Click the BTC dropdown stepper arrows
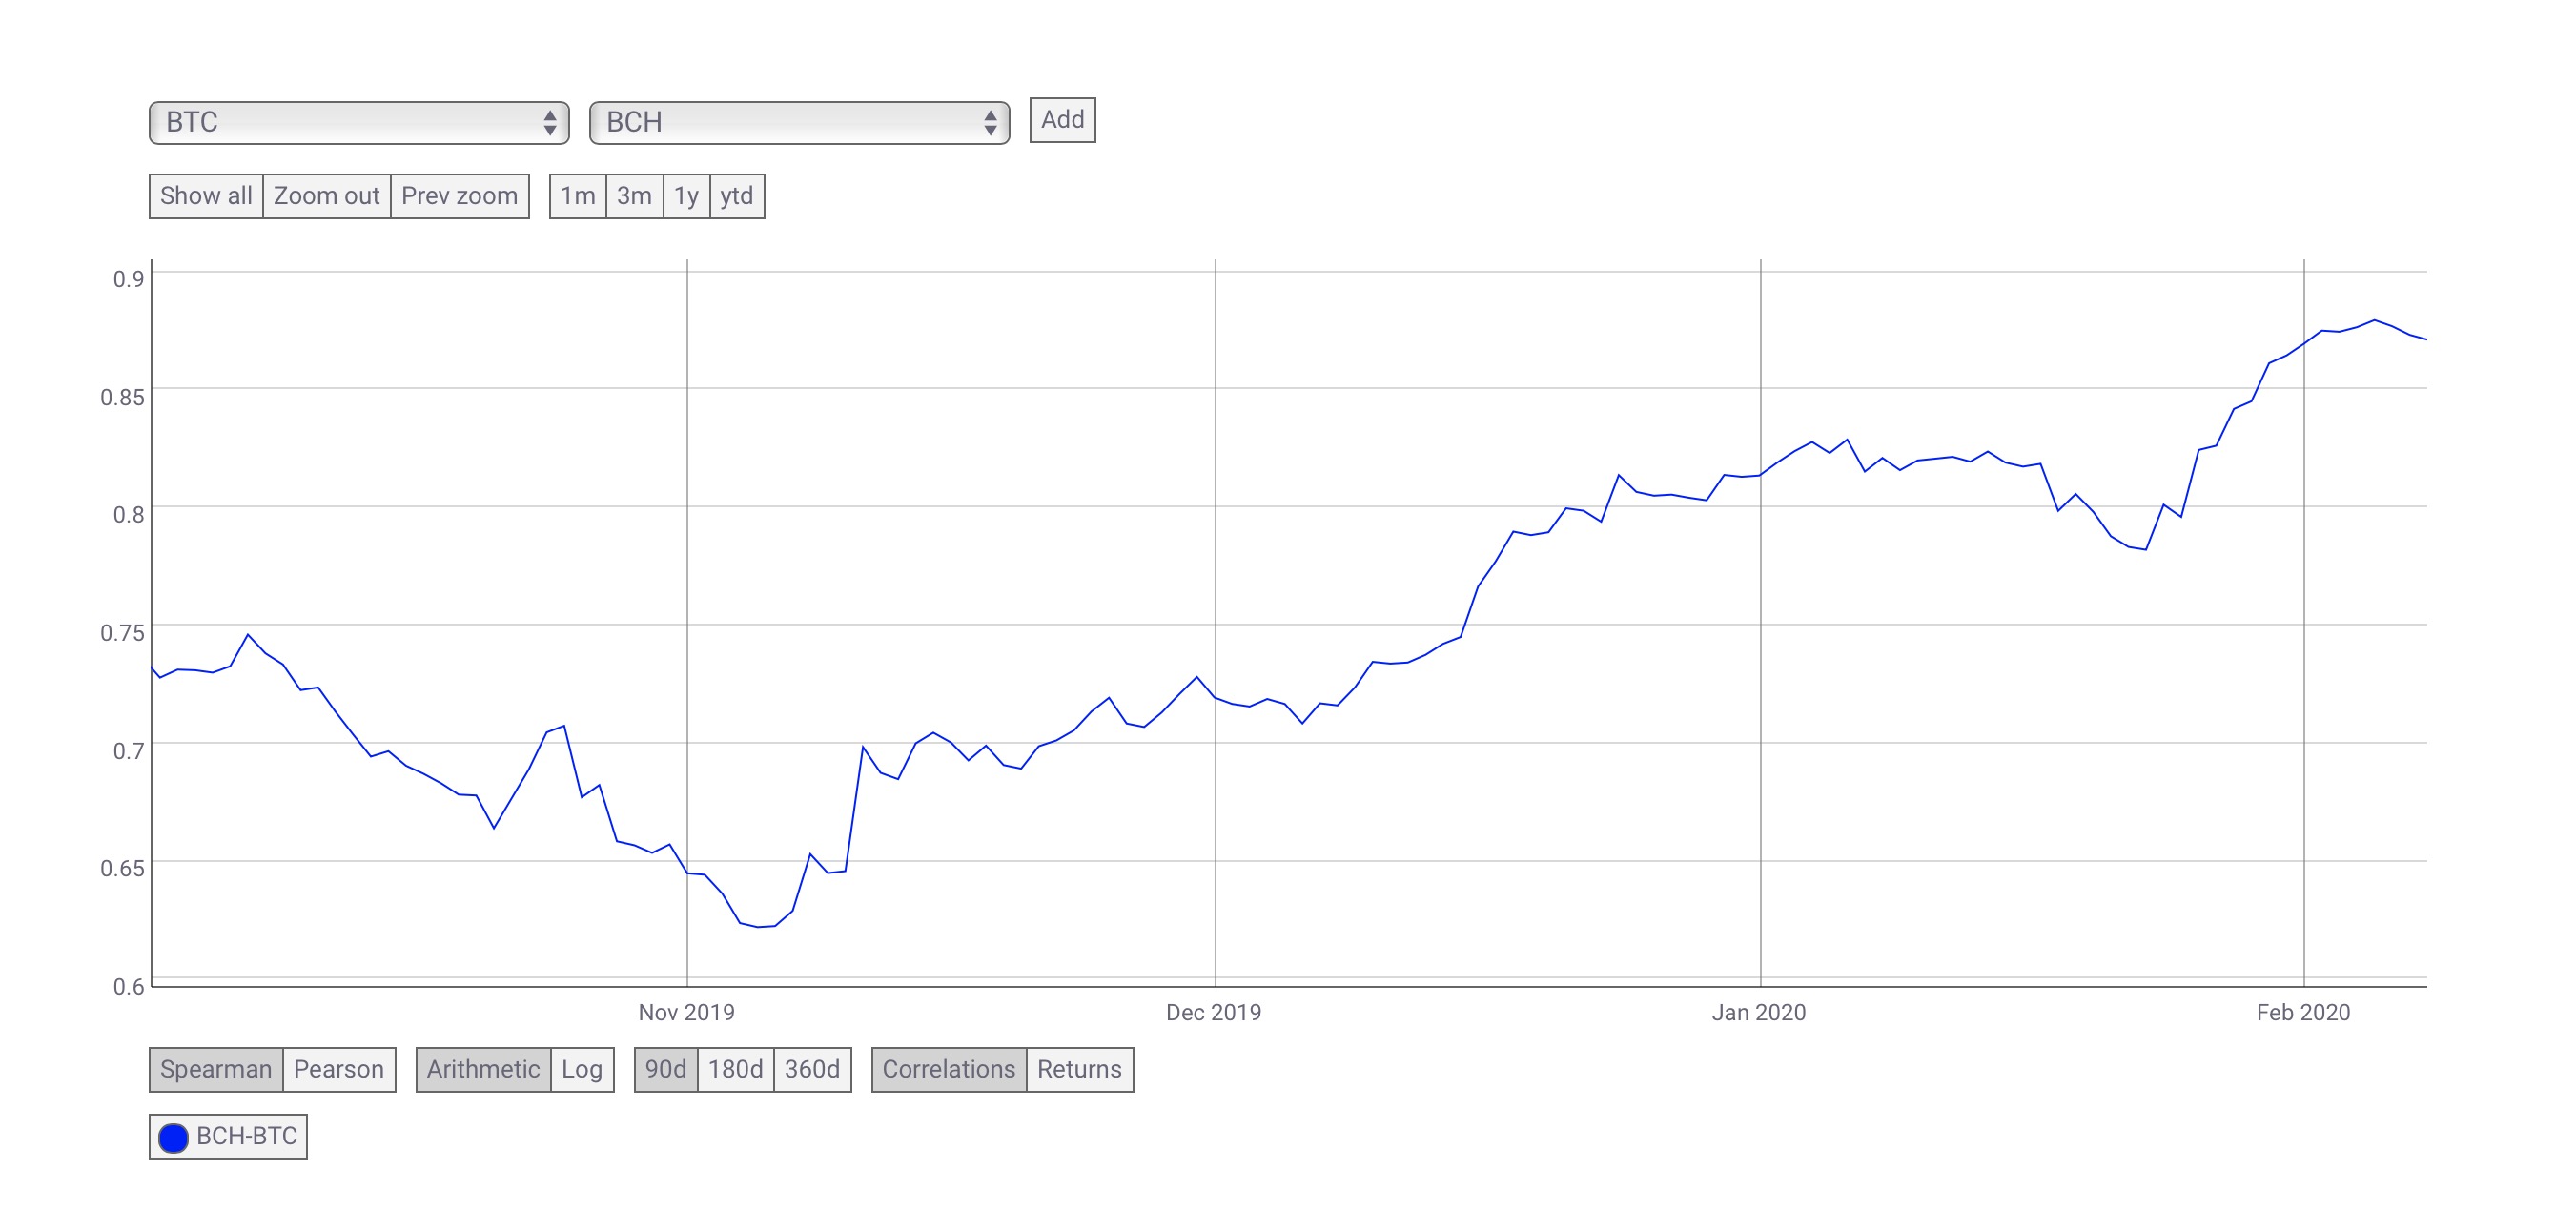 [x=549, y=122]
